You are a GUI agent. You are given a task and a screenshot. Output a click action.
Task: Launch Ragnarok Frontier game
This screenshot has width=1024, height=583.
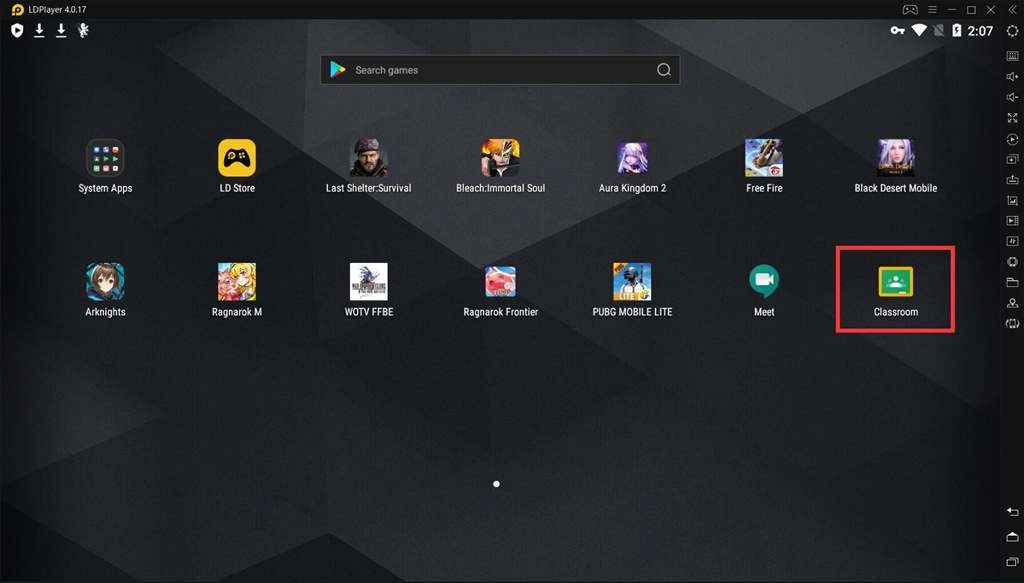[x=500, y=281]
